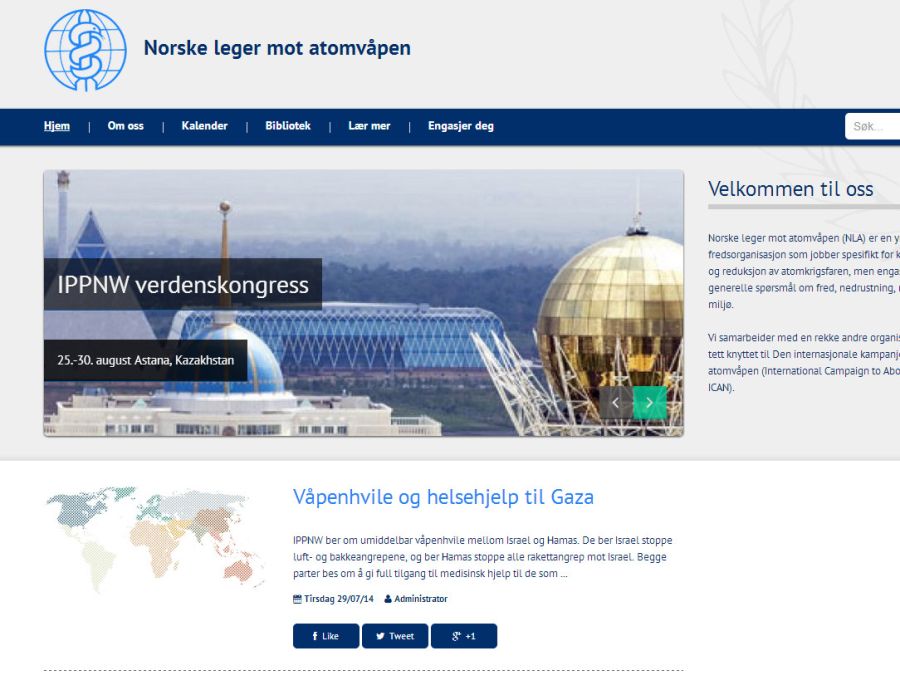Open the Lær mer navigation entry
The image size is (900, 685).
tap(369, 126)
